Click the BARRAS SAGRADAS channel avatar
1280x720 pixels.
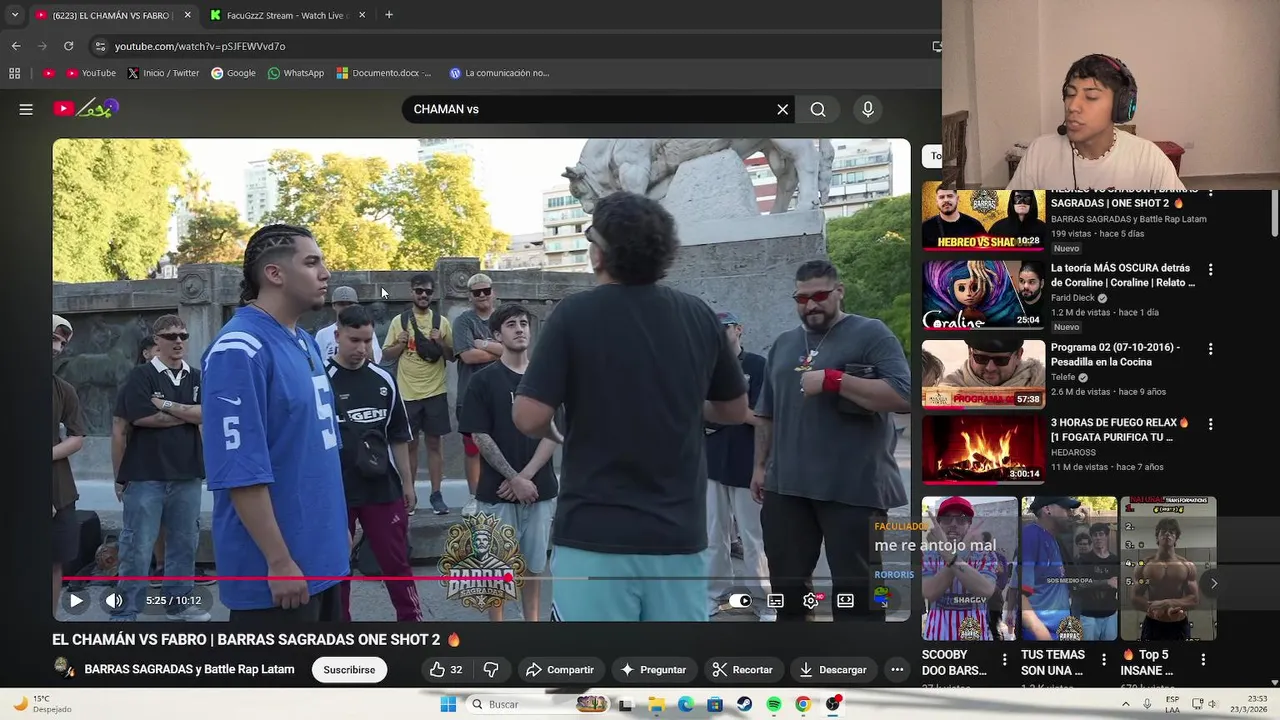pos(64,668)
